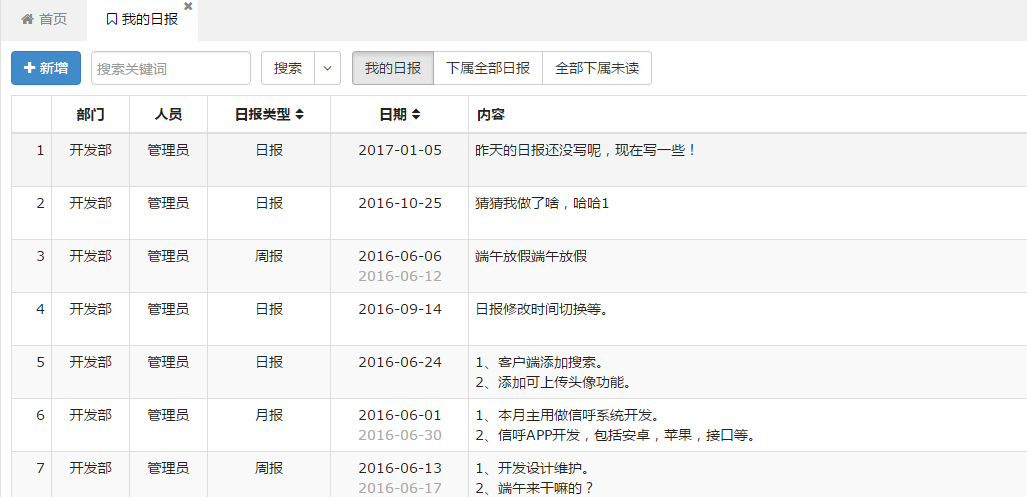Click the 新增 button to add a report

46,68
